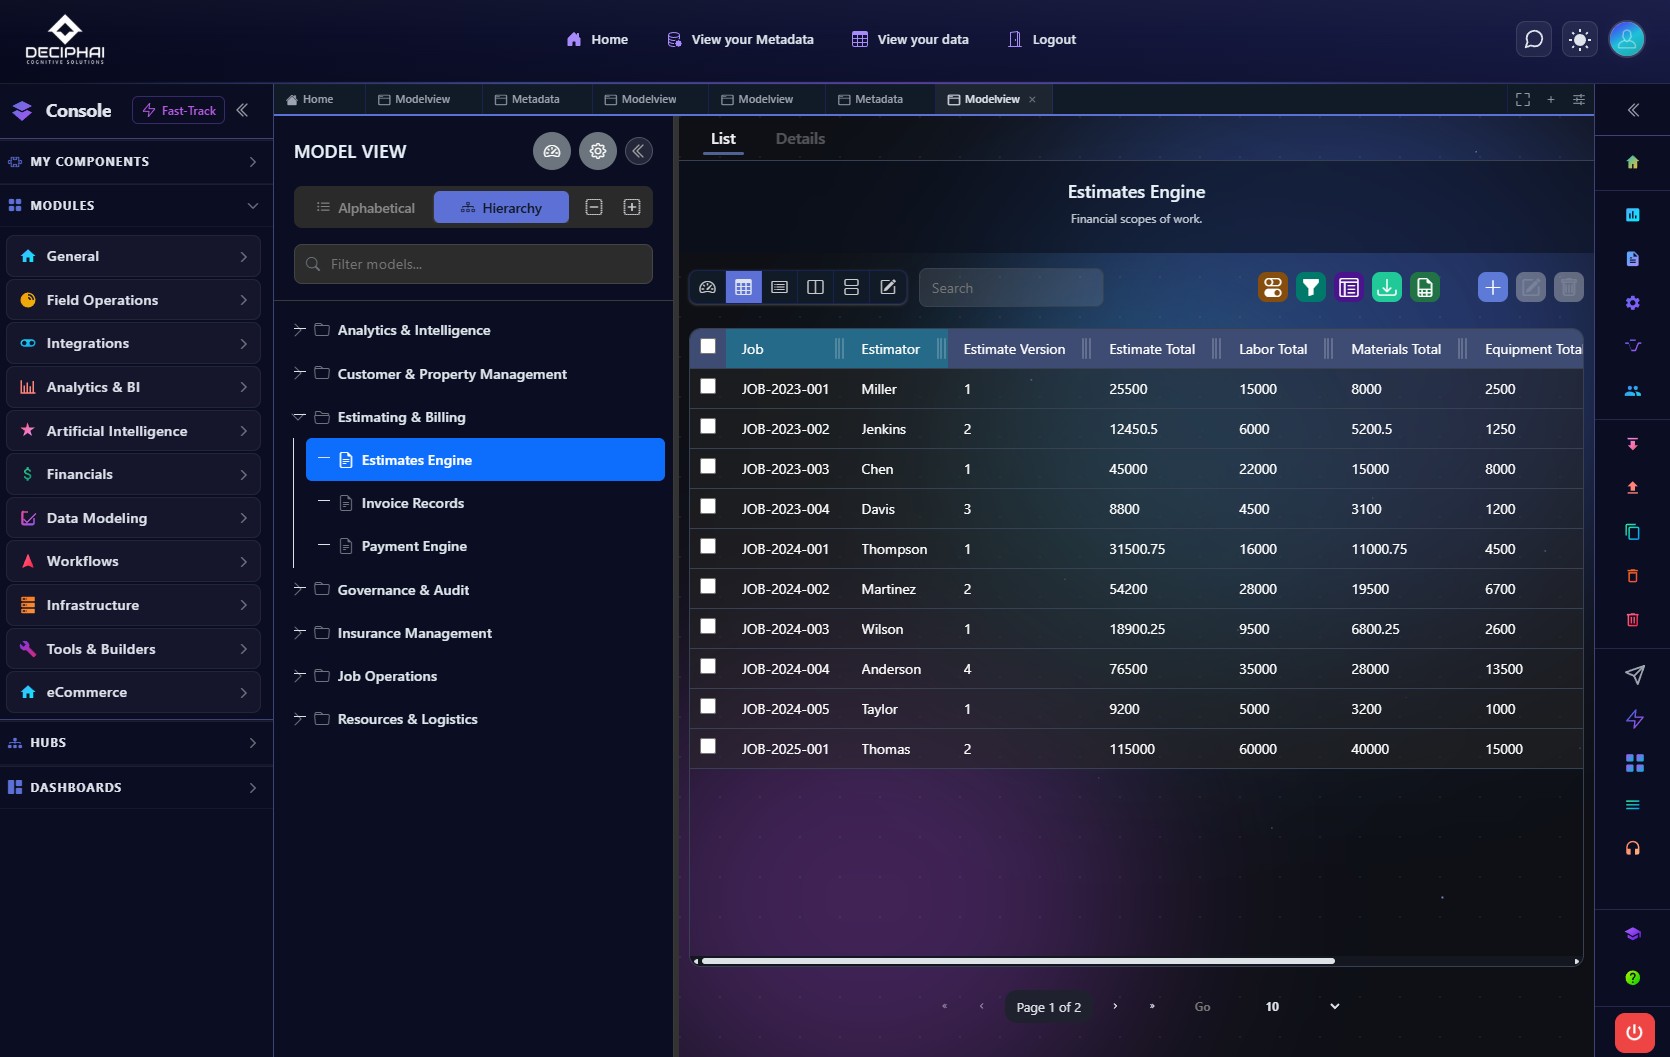Select the JOB-2025-001 row checkbox
This screenshot has width=1670, height=1057.
[708, 746]
